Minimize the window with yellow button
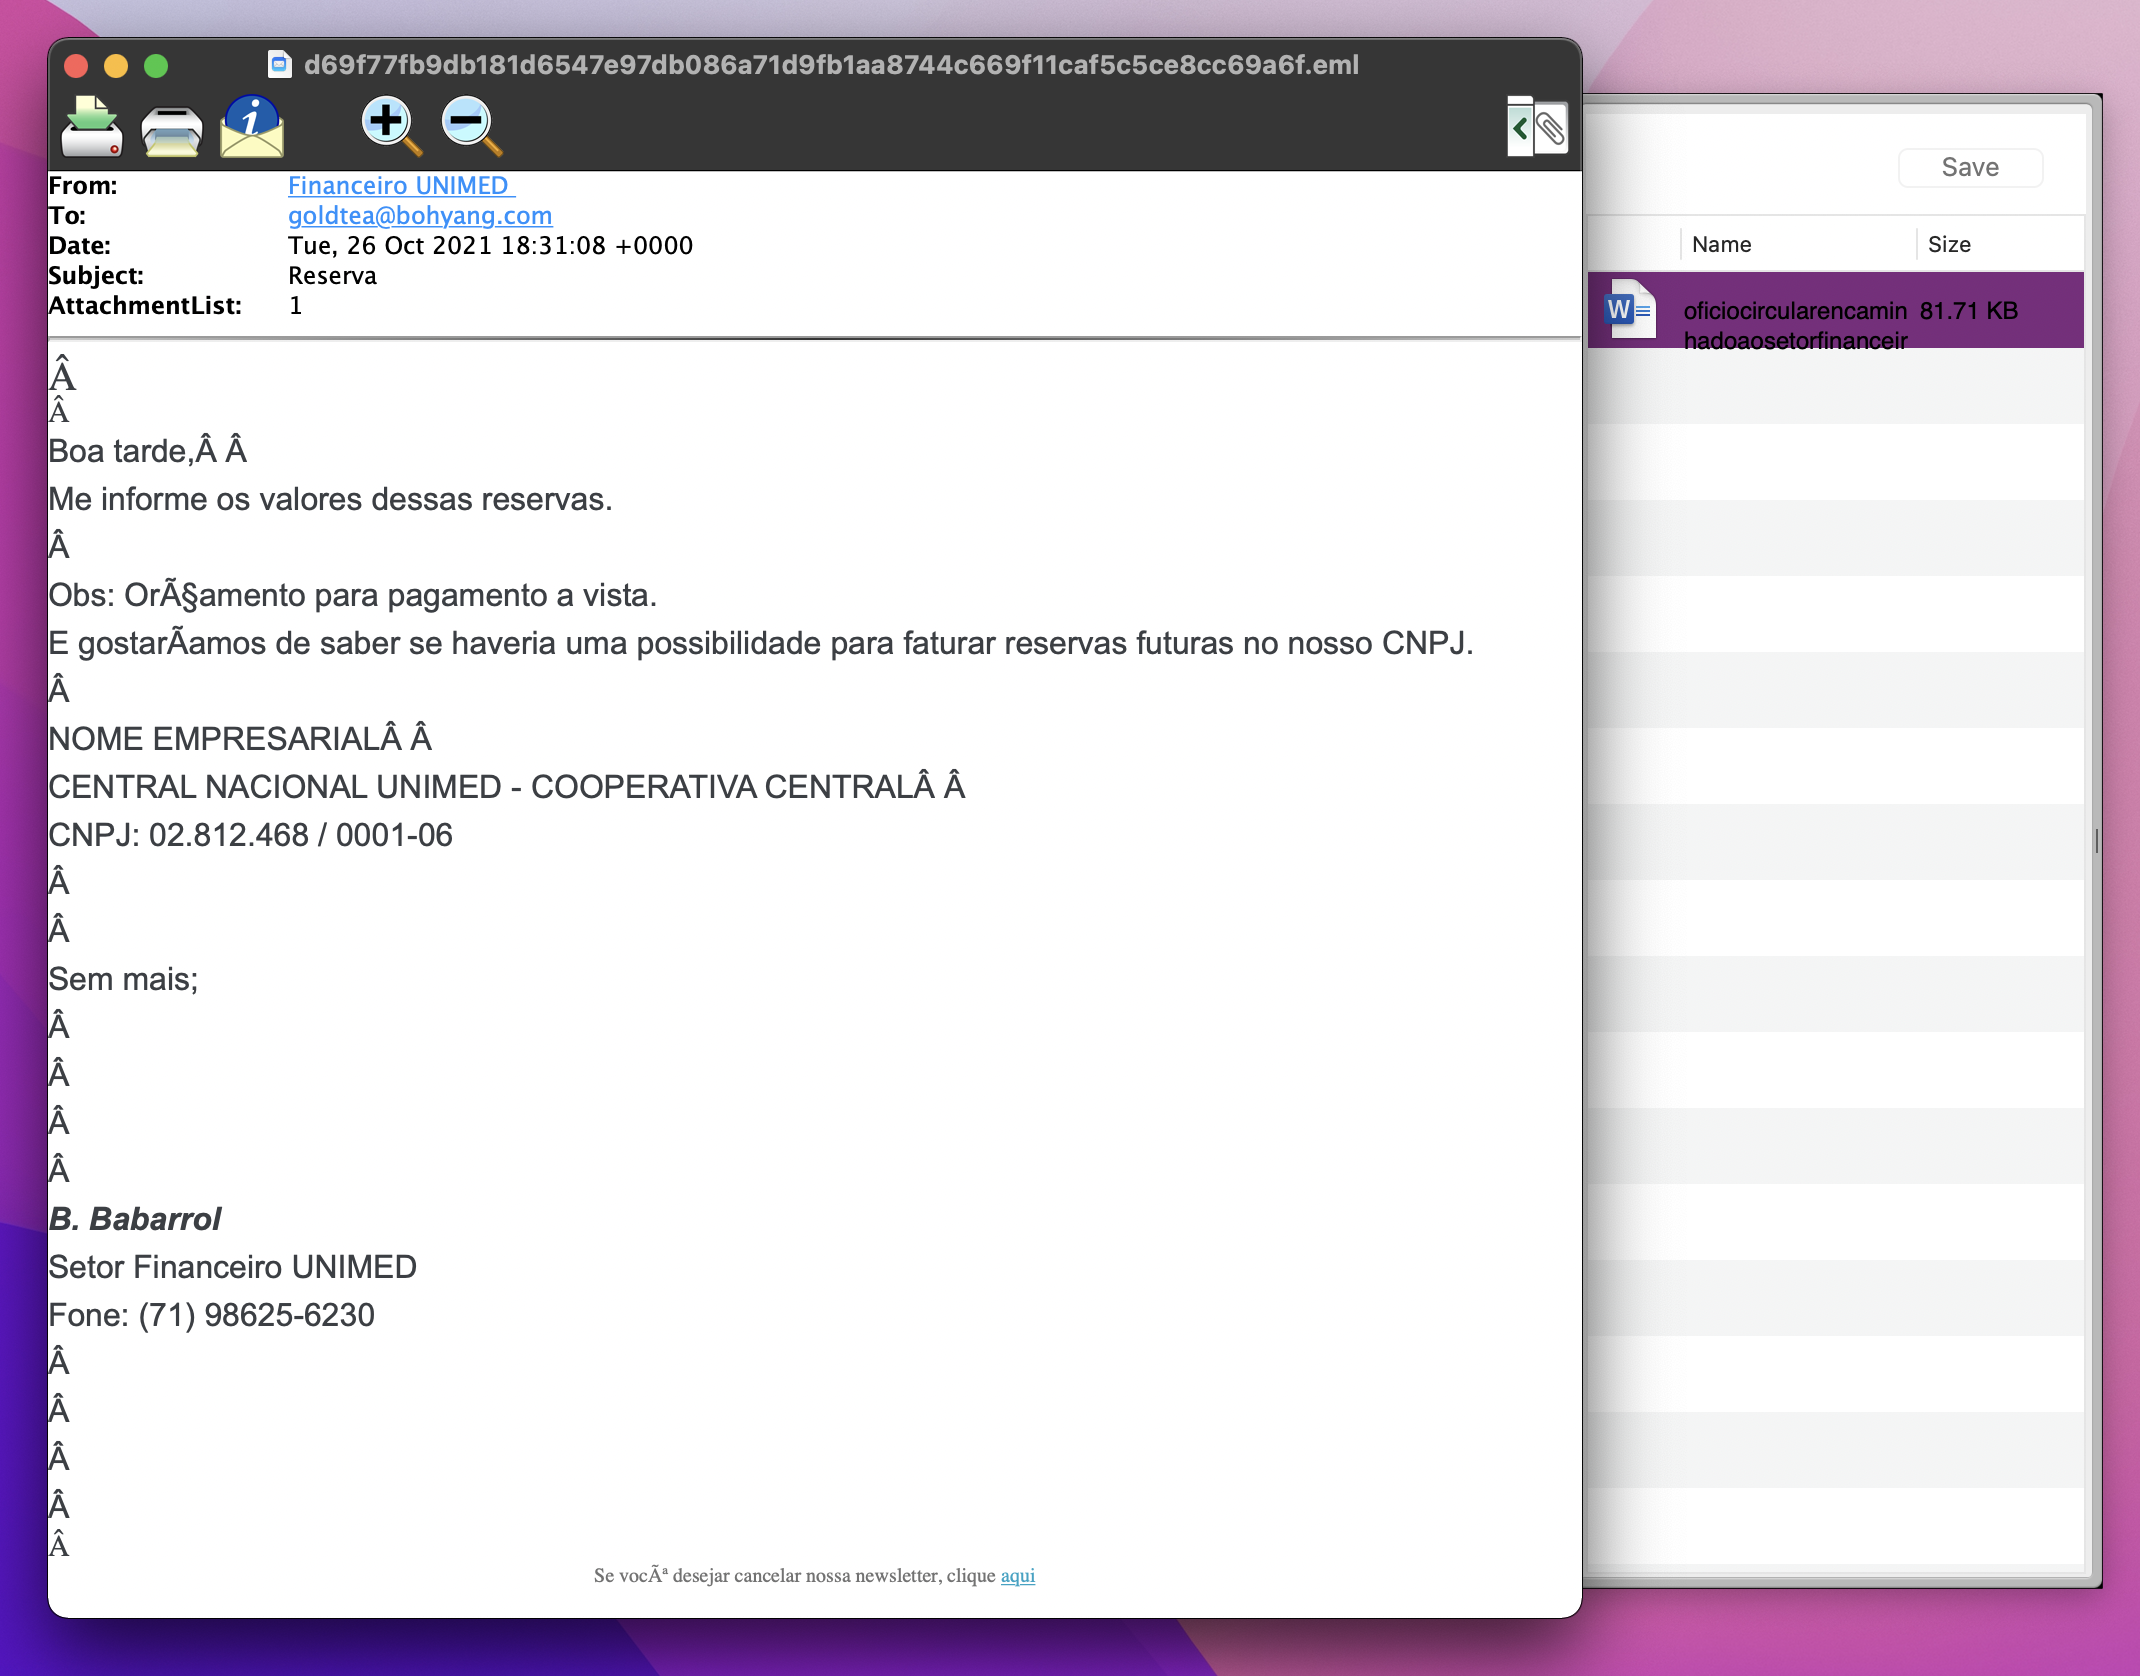 tap(116, 66)
